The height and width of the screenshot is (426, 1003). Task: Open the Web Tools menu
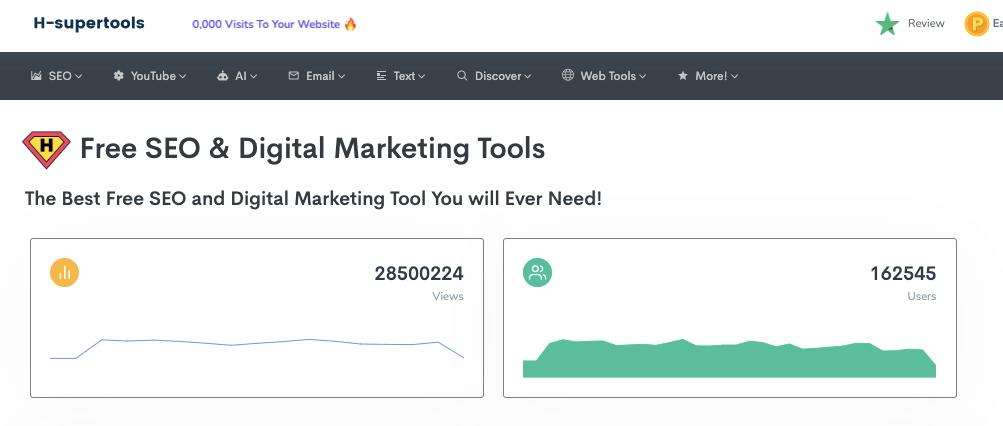(x=604, y=76)
